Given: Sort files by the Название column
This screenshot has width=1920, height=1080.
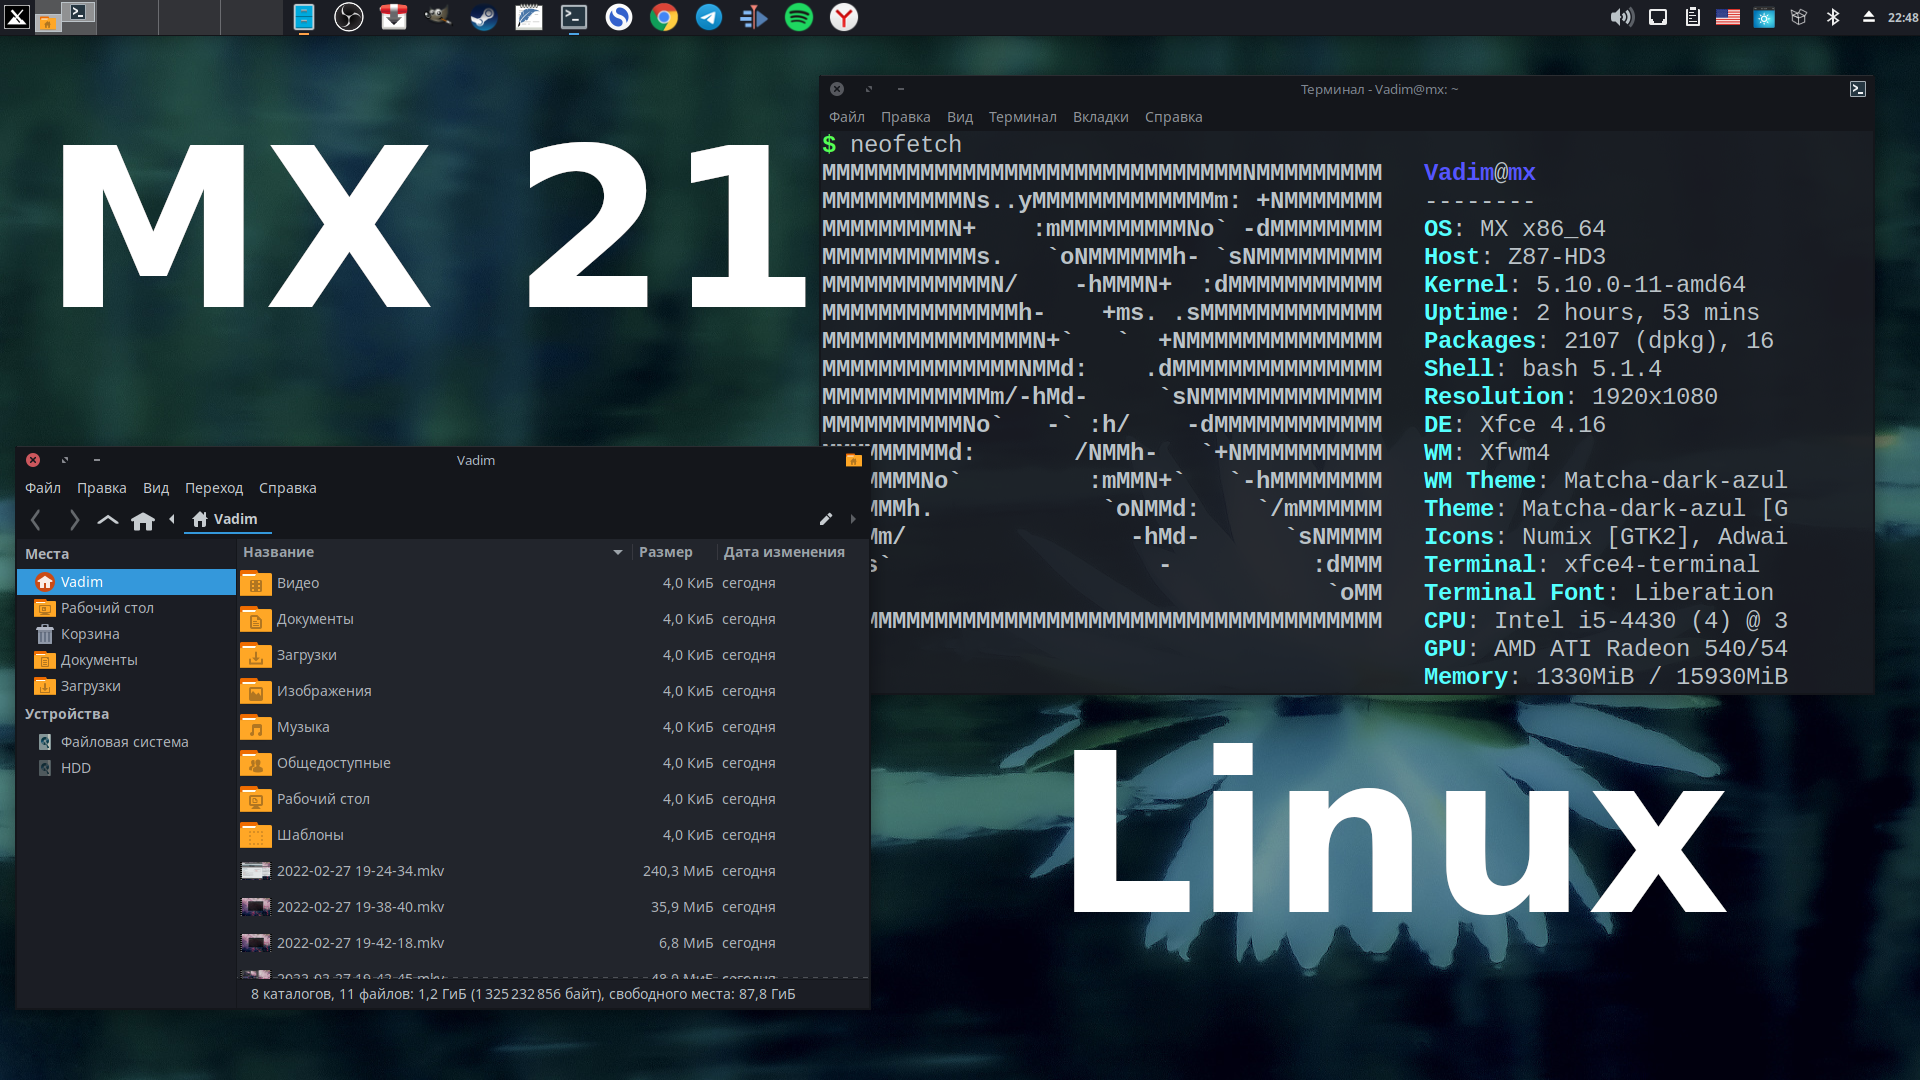Looking at the screenshot, I should (x=433, y=552).
